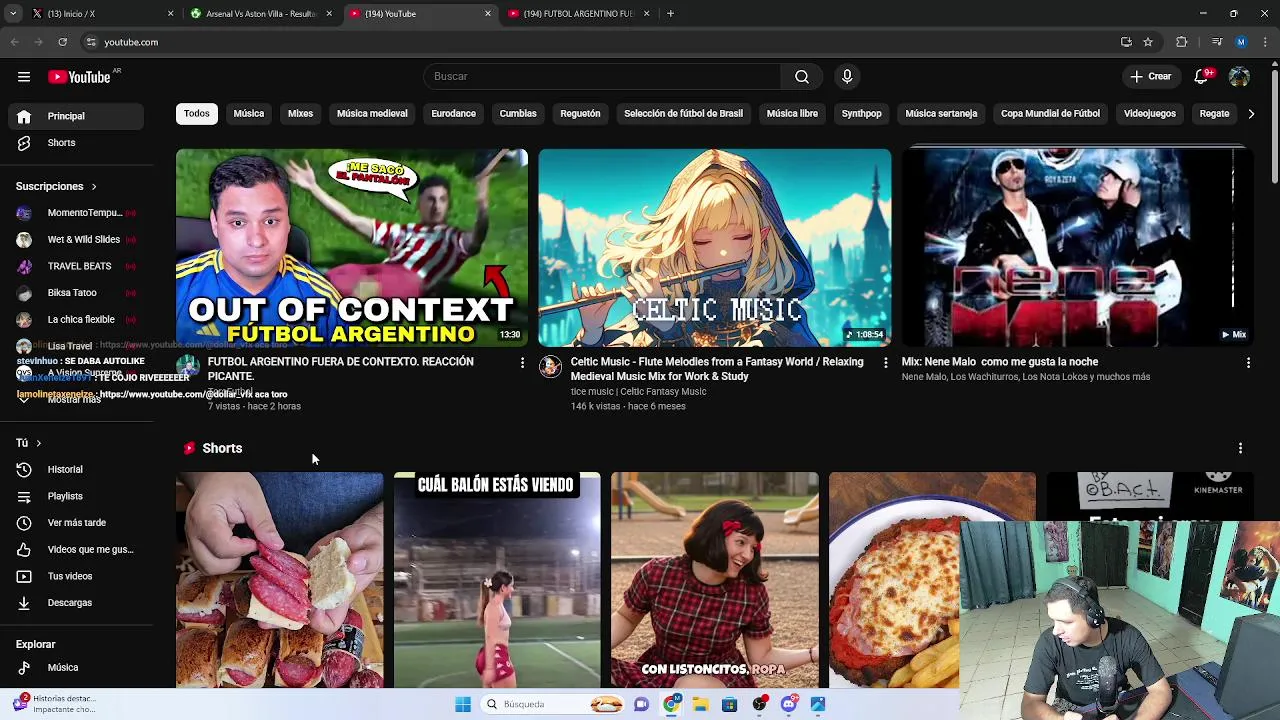The width and height of the screenshot is (1280, 720).
Task: Open Descargas in the sidebar
Action: [76, 603]
